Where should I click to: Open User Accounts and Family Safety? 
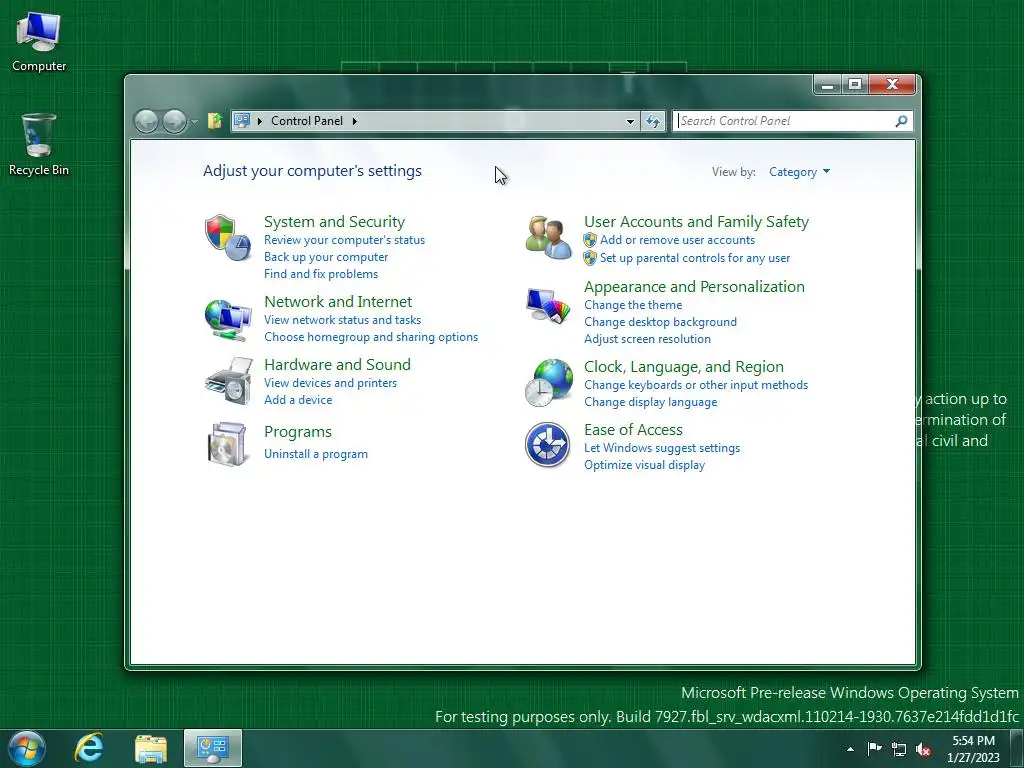[x=696, y=222]
